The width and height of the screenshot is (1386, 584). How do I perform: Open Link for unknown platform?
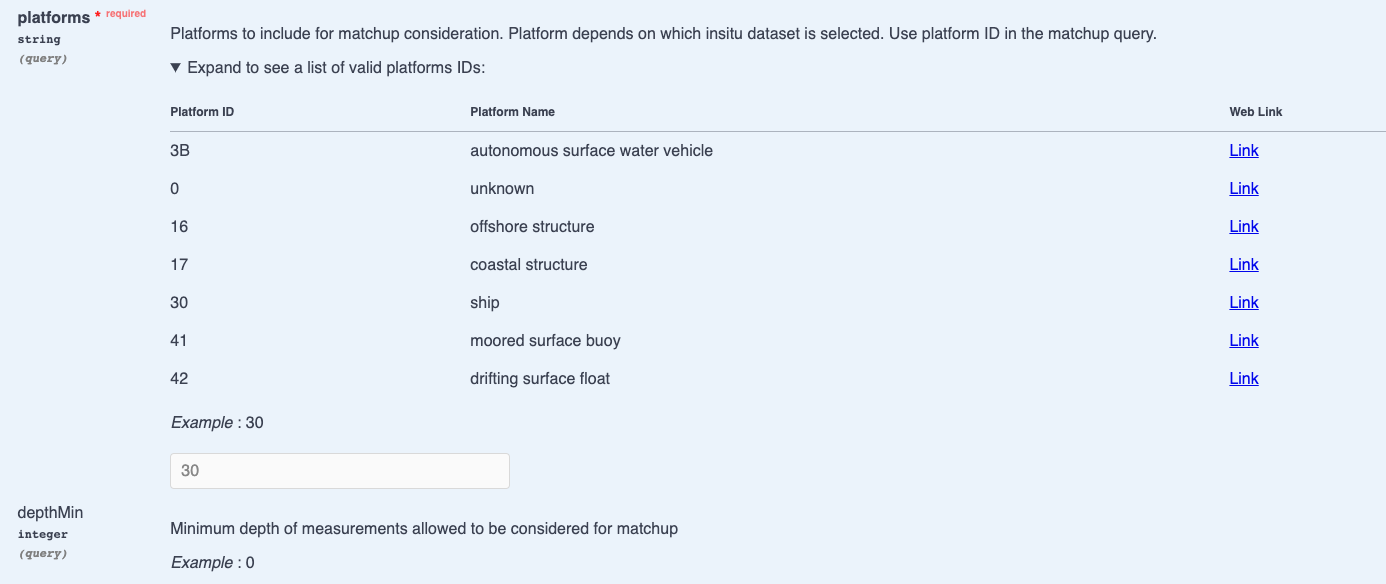pos(1243,189)
